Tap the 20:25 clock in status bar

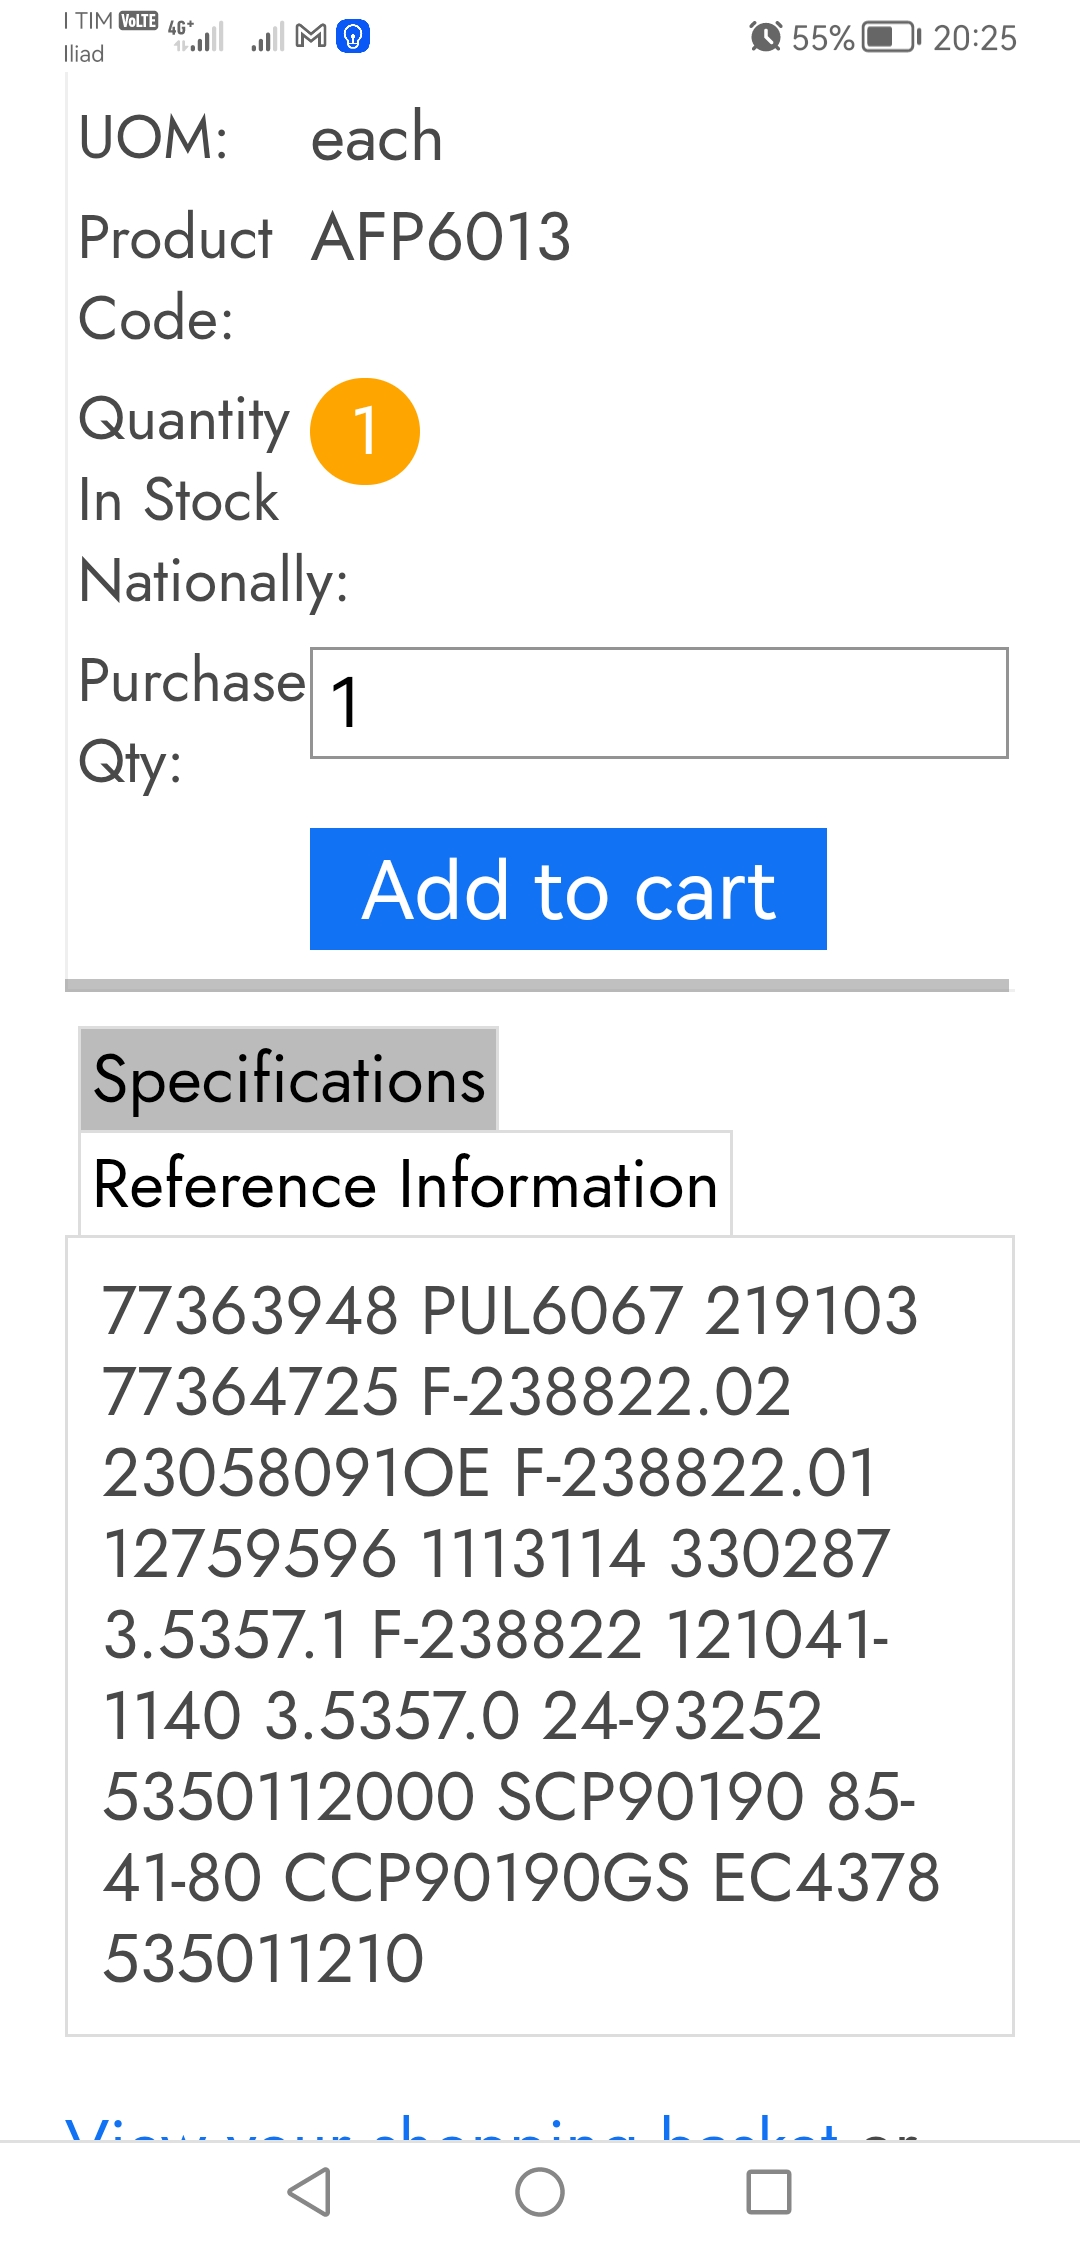[x=974, y=38]
